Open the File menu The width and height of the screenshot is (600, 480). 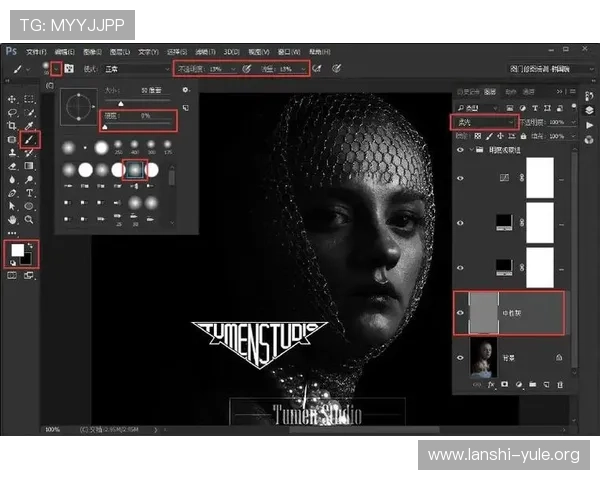pyautogui.click(x=36, y=51)
